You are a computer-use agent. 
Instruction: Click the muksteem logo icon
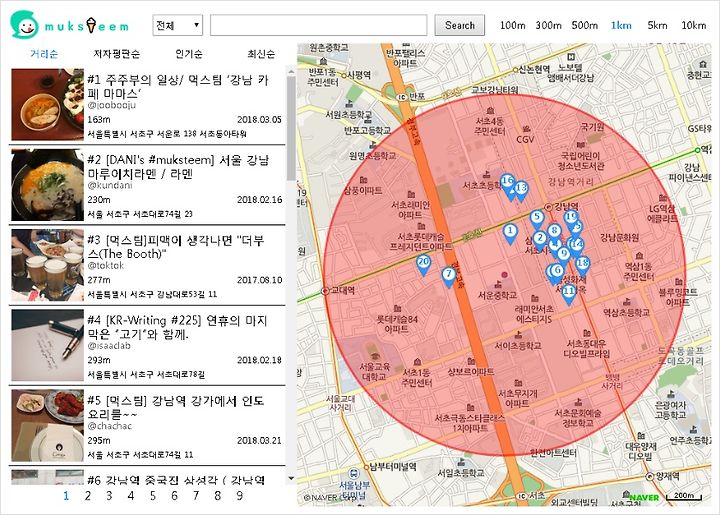(x=24, y=24)
